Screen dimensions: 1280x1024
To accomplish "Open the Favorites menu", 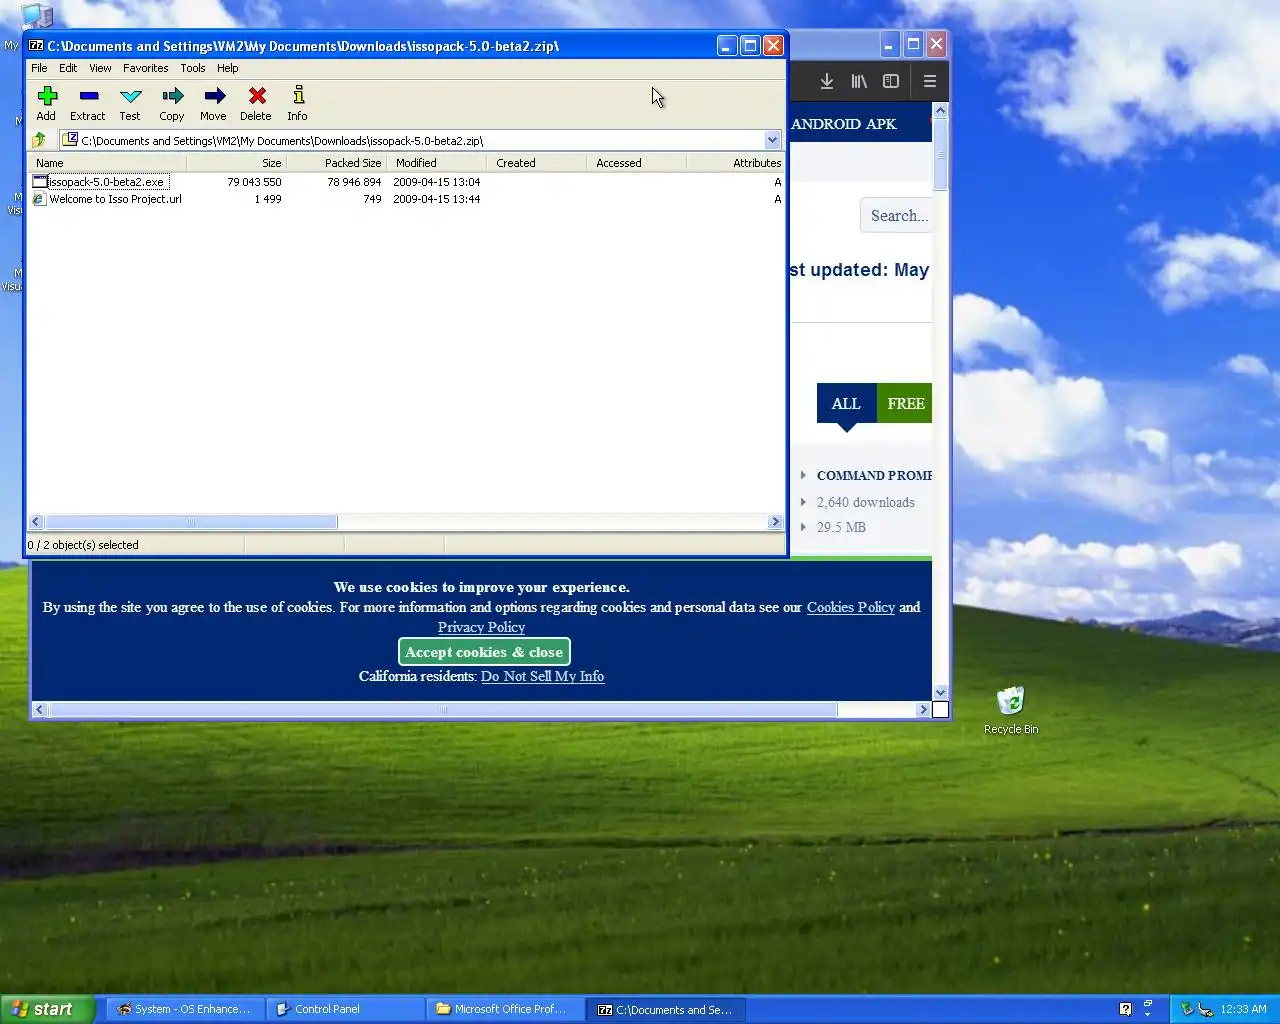I will pos(146,68).
